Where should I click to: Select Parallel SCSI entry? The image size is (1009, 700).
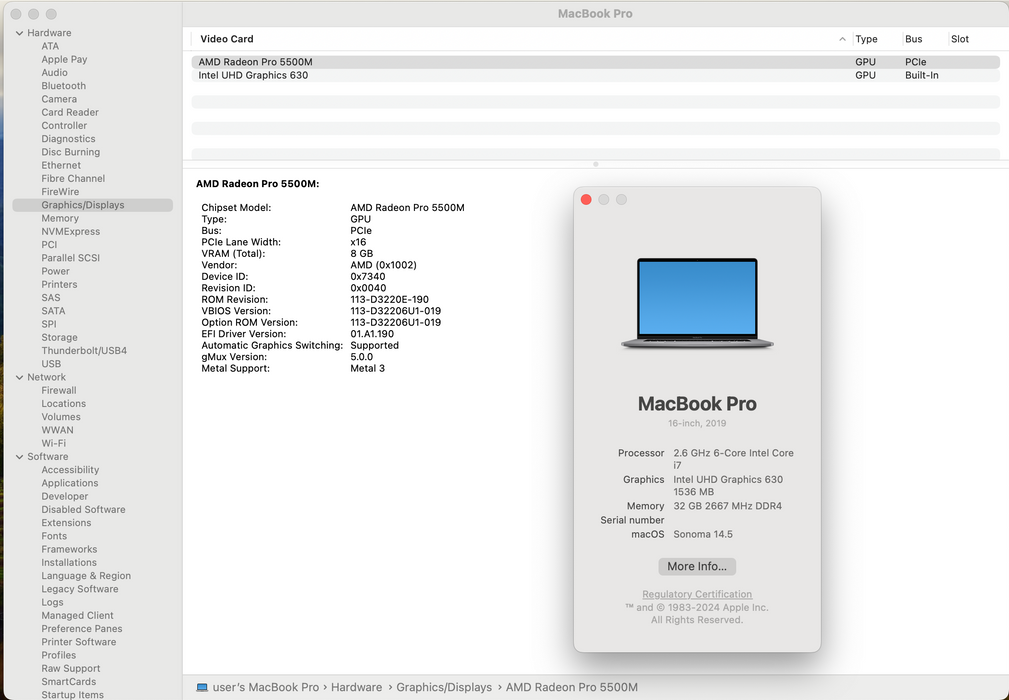(71, 258)
